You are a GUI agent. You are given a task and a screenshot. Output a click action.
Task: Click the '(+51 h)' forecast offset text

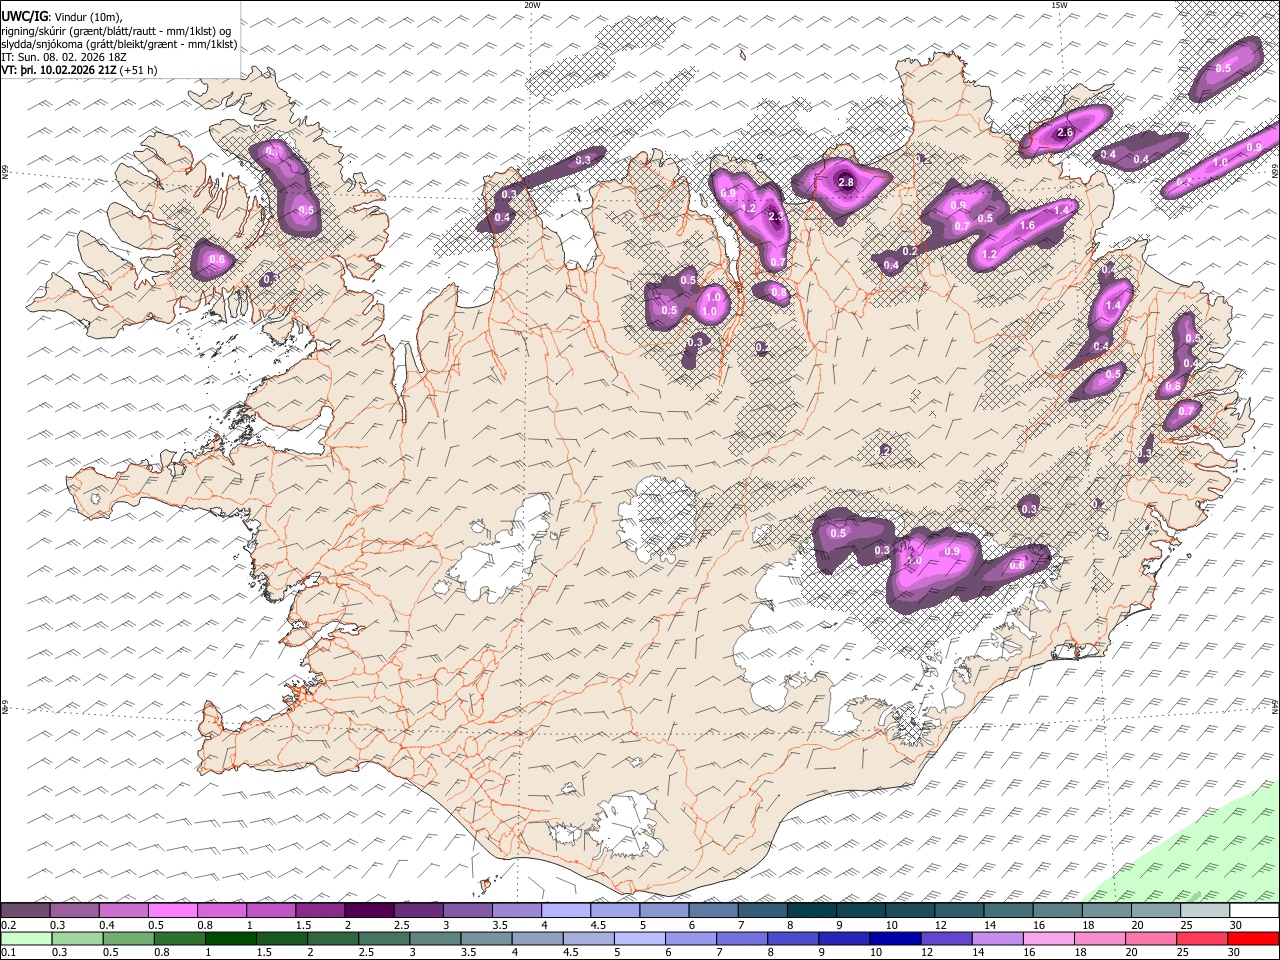coord(138,70)
